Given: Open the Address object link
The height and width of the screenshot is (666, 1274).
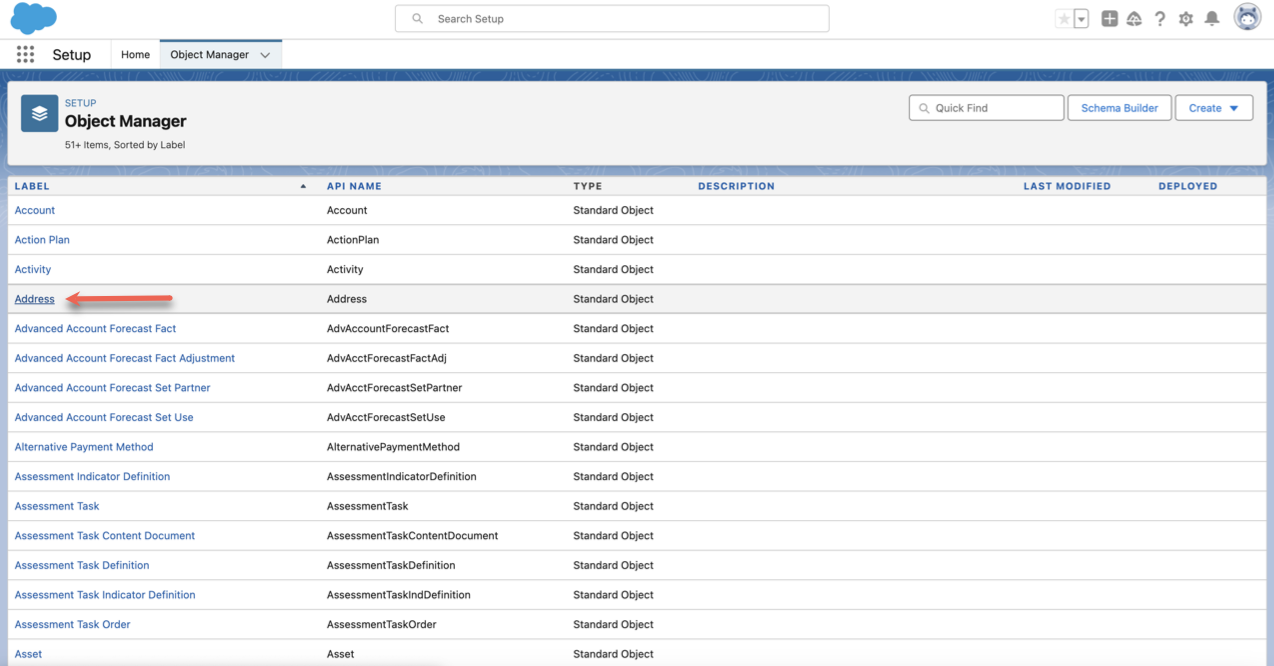Looking at the screenshot, I should pyautogui.click(x=34, y=299).
